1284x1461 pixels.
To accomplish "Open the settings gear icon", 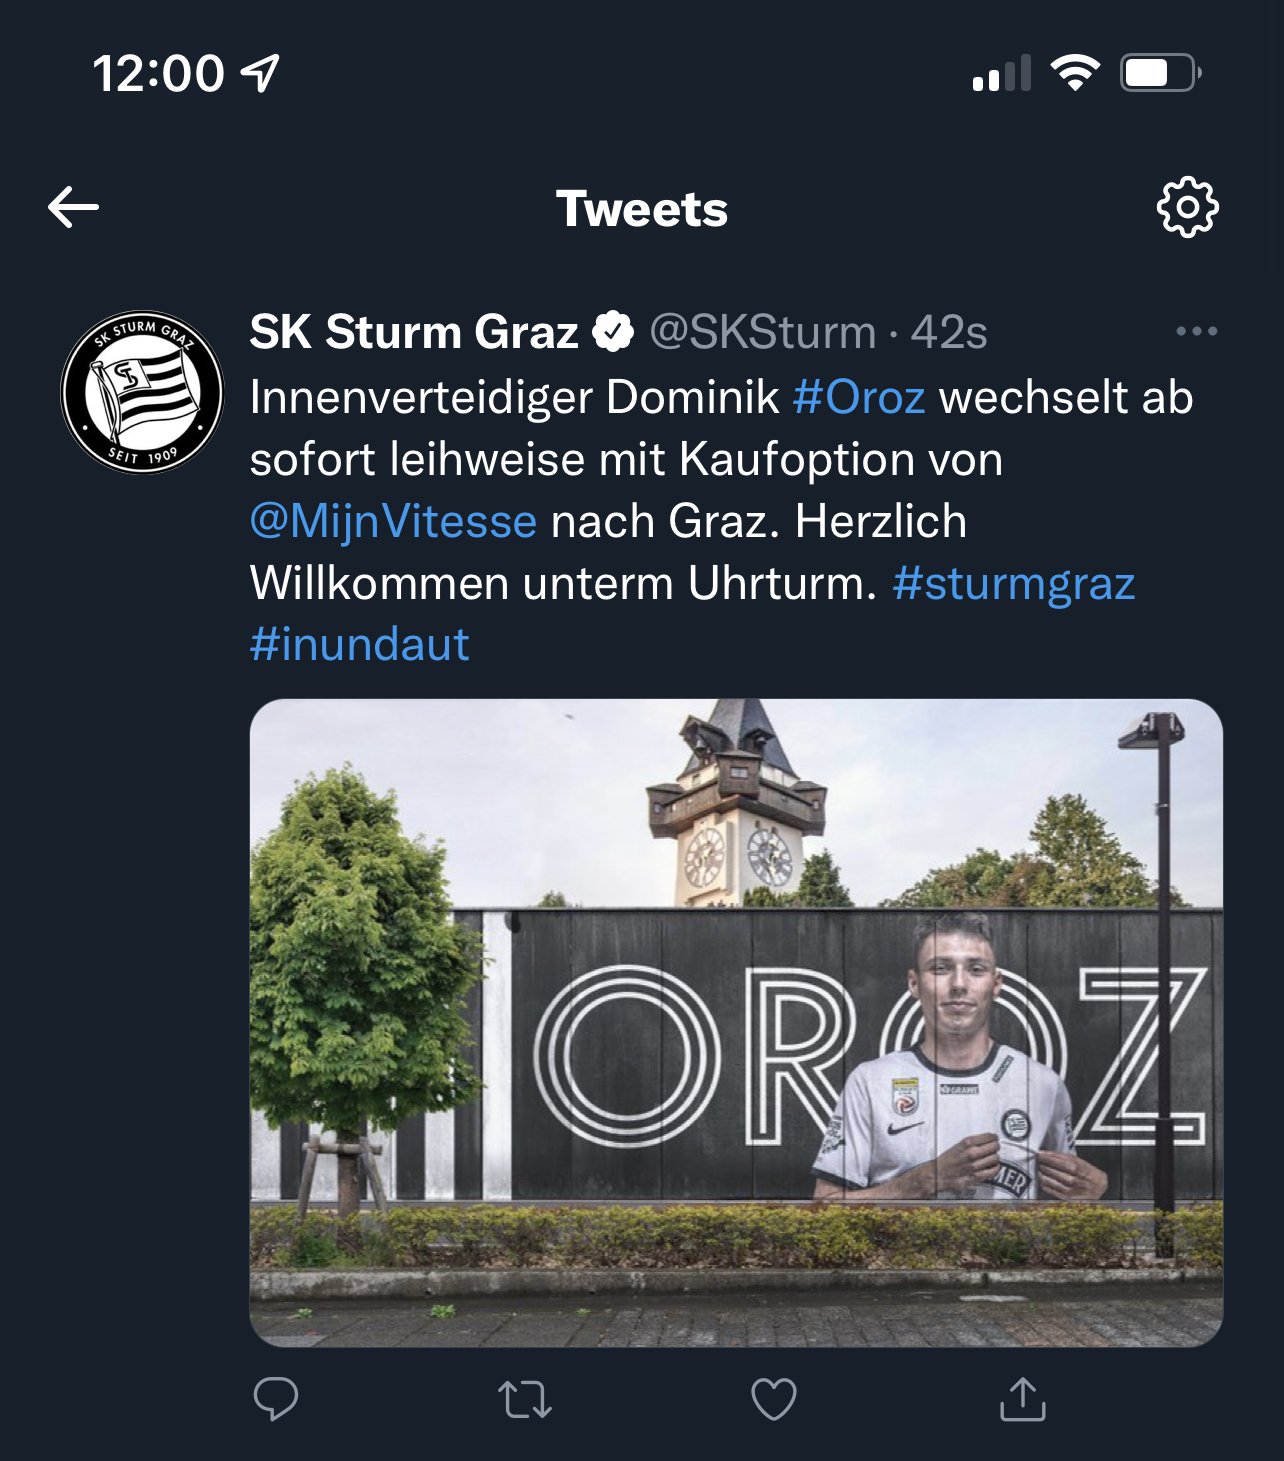I will [x=1187, y=208].
